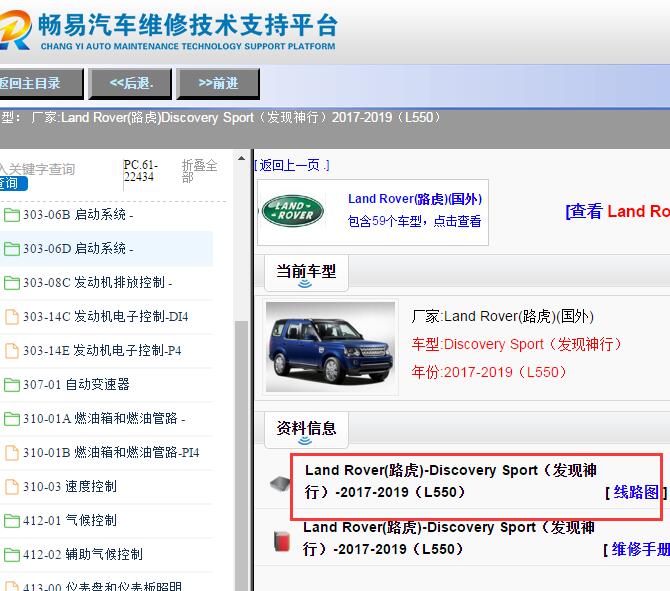Click year text 年份:2017-2019（L550）

click(489, 372)
